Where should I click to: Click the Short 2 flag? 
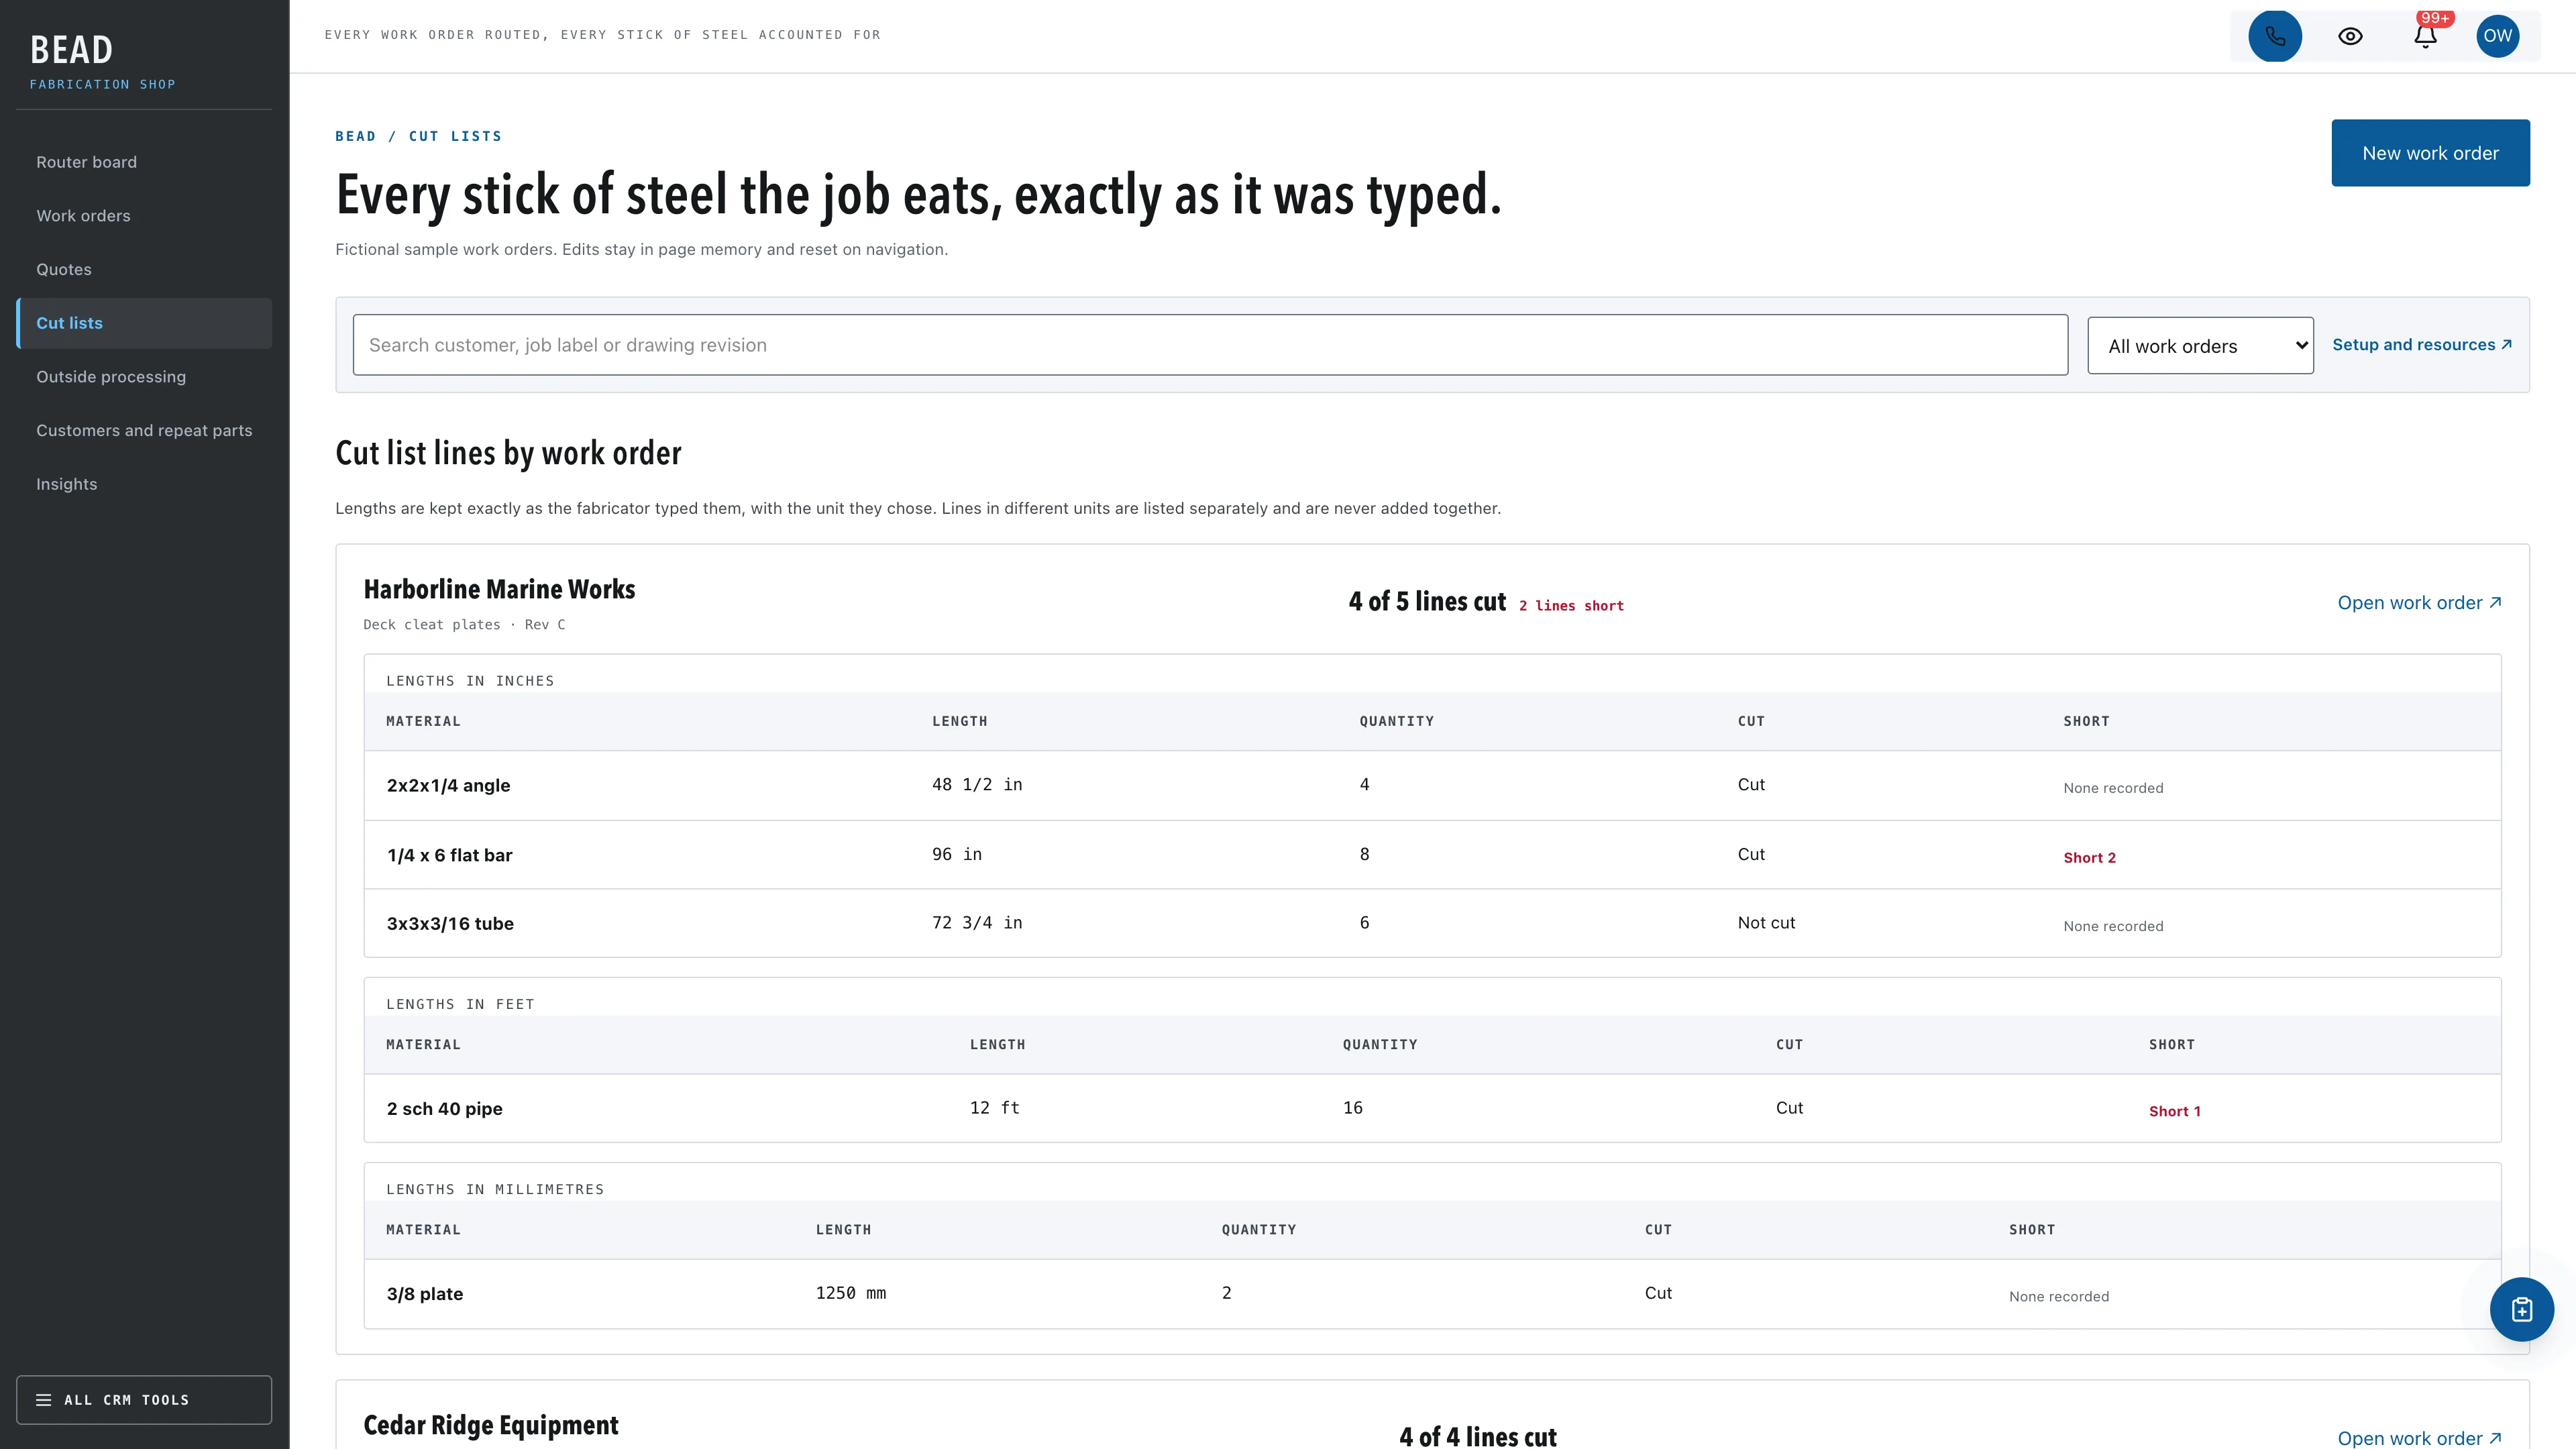[x=2089, y=857]
